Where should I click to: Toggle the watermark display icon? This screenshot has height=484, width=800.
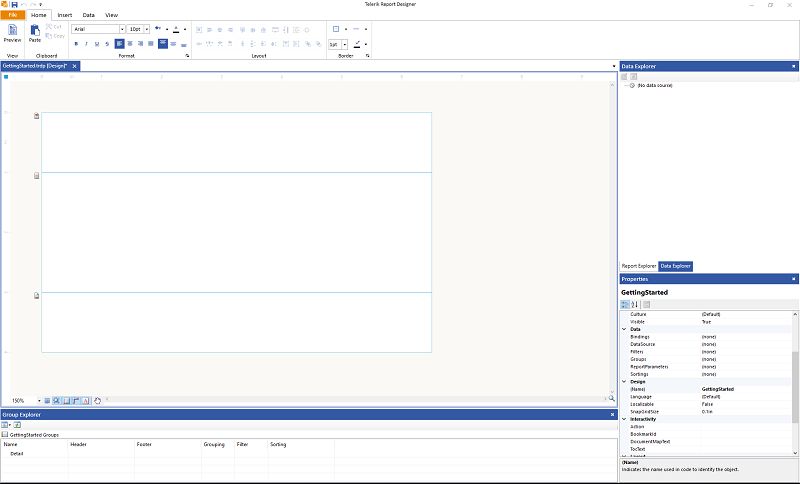pos(86,401)
